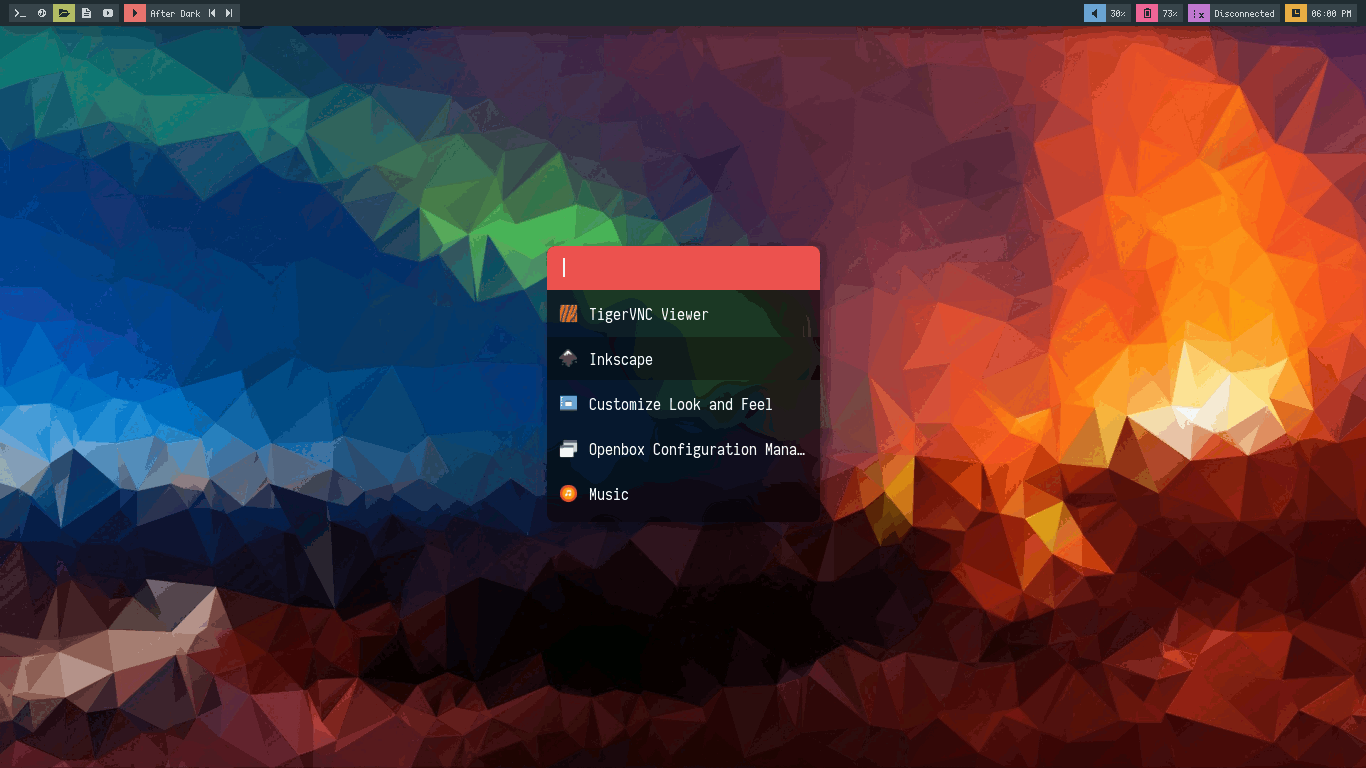The width and height of the screenshot is (1366, 768).
Task: Open the video media workspace icon
Action: point(108,13)
